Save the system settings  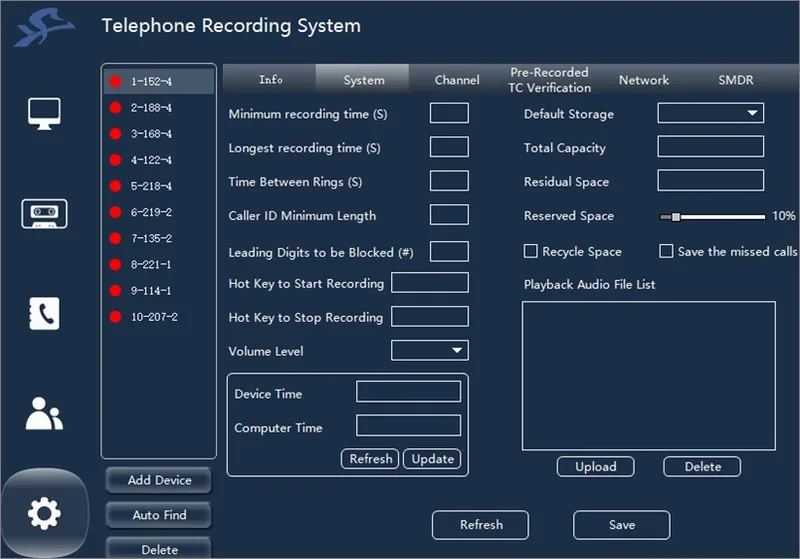tap(622, 525)
